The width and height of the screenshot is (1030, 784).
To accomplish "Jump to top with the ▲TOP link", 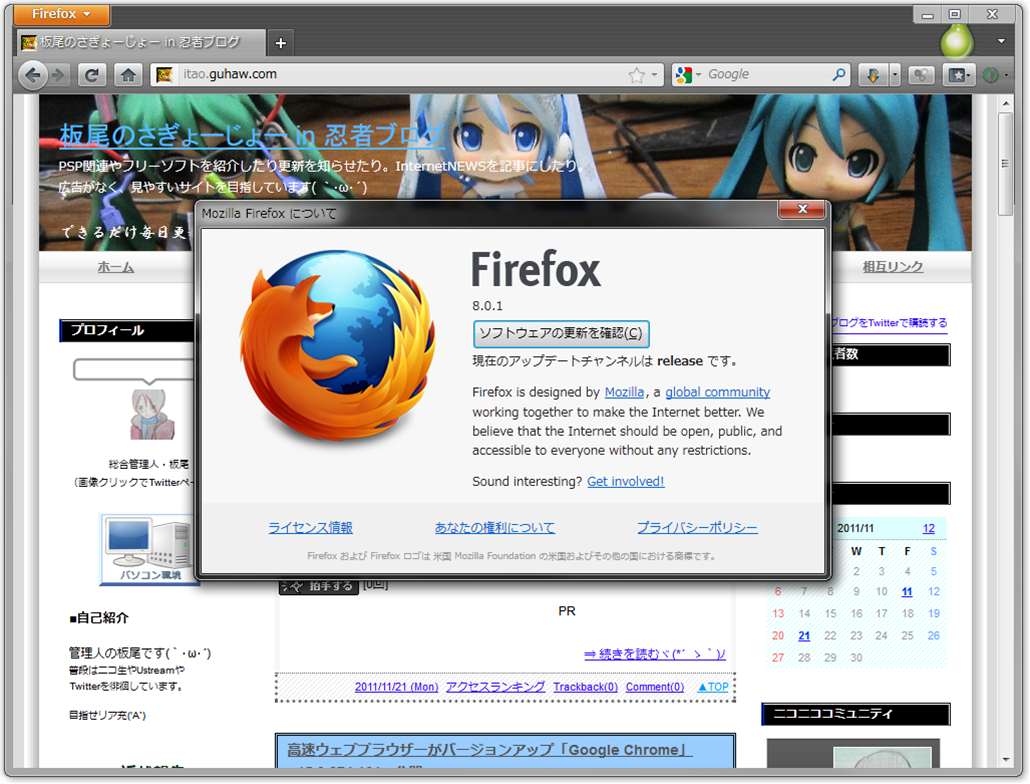I will [x=713, y=687].
